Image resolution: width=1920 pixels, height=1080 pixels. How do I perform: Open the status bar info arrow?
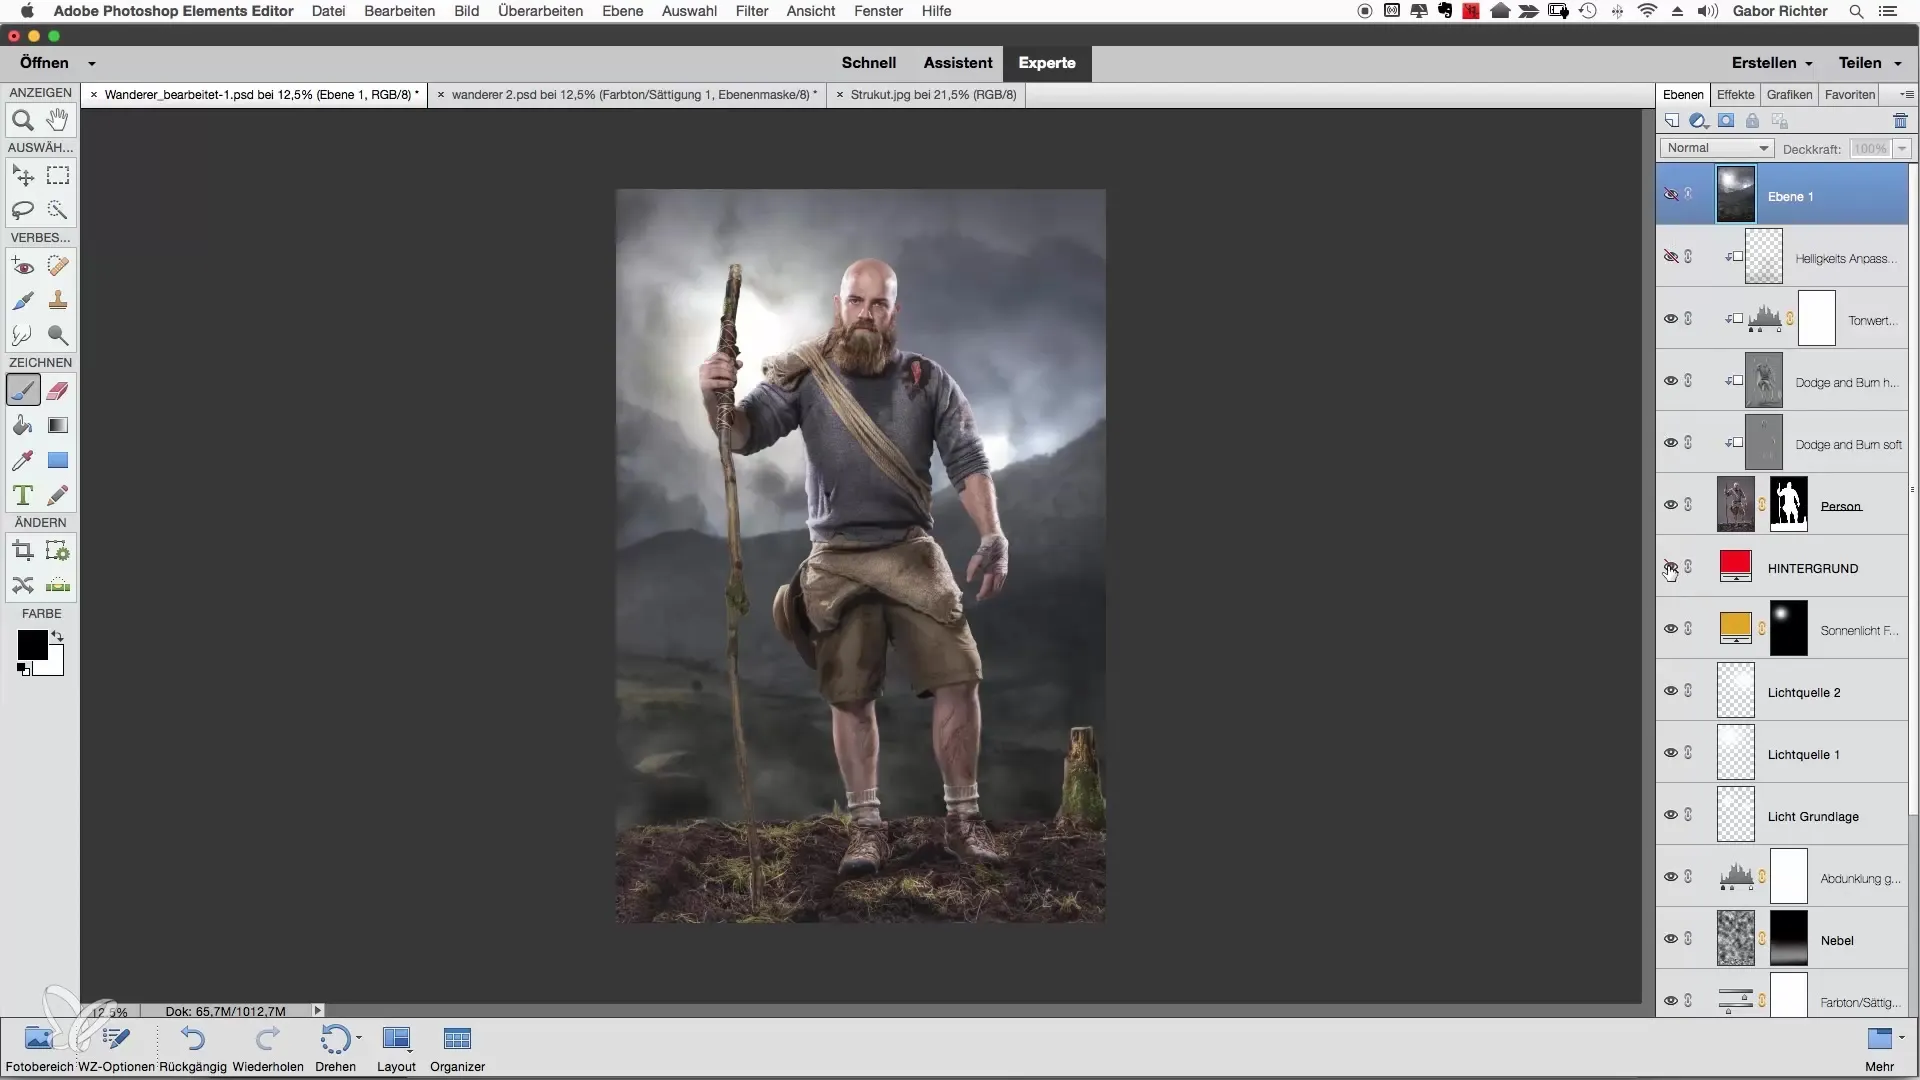point(318,1011)
